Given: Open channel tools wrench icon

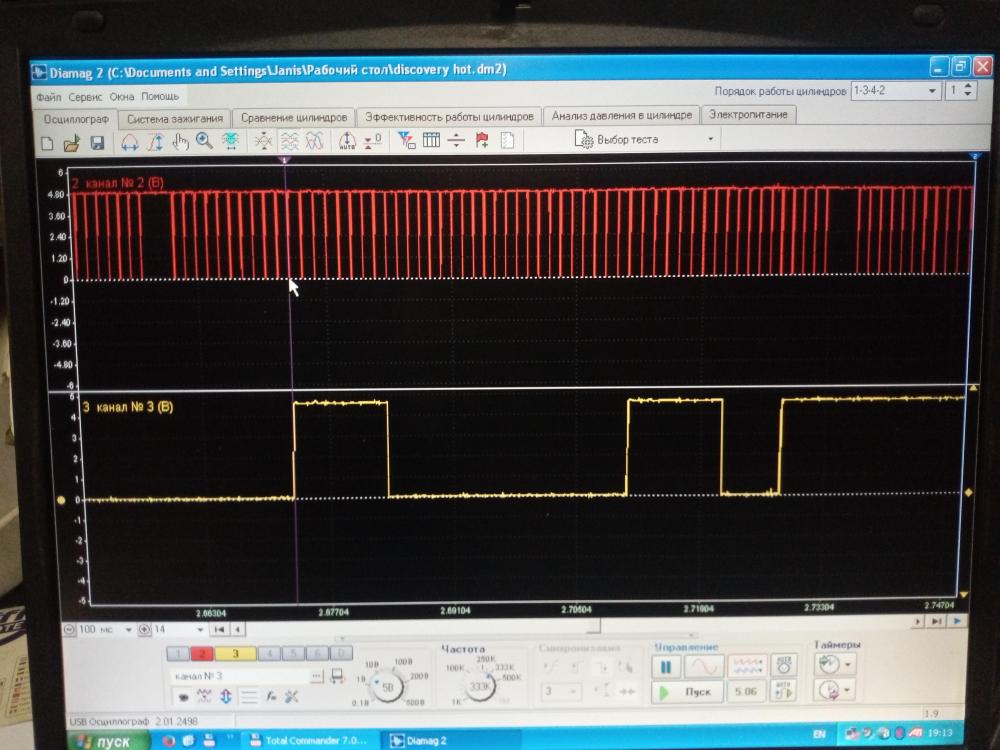Looking at the screenshot, I should [291, 697].
